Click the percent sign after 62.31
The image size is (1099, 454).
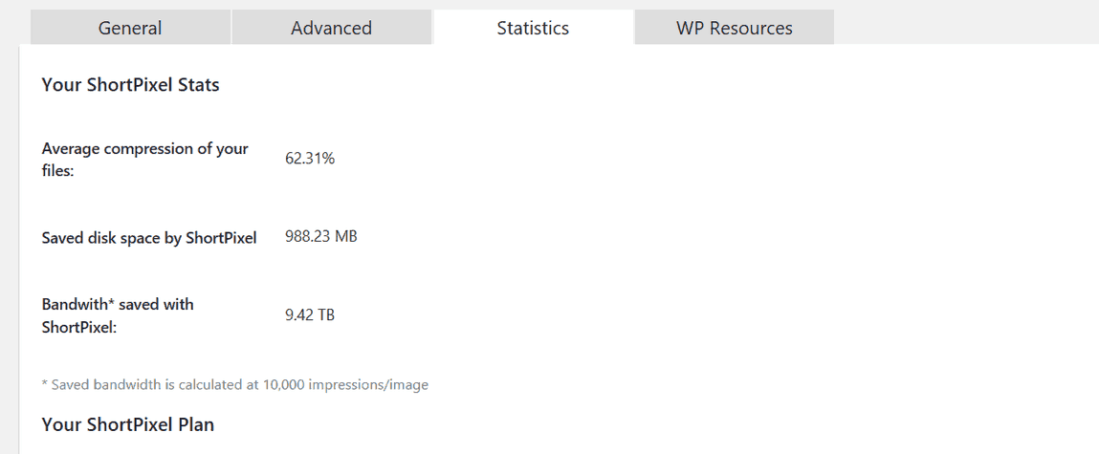[328, 158]
